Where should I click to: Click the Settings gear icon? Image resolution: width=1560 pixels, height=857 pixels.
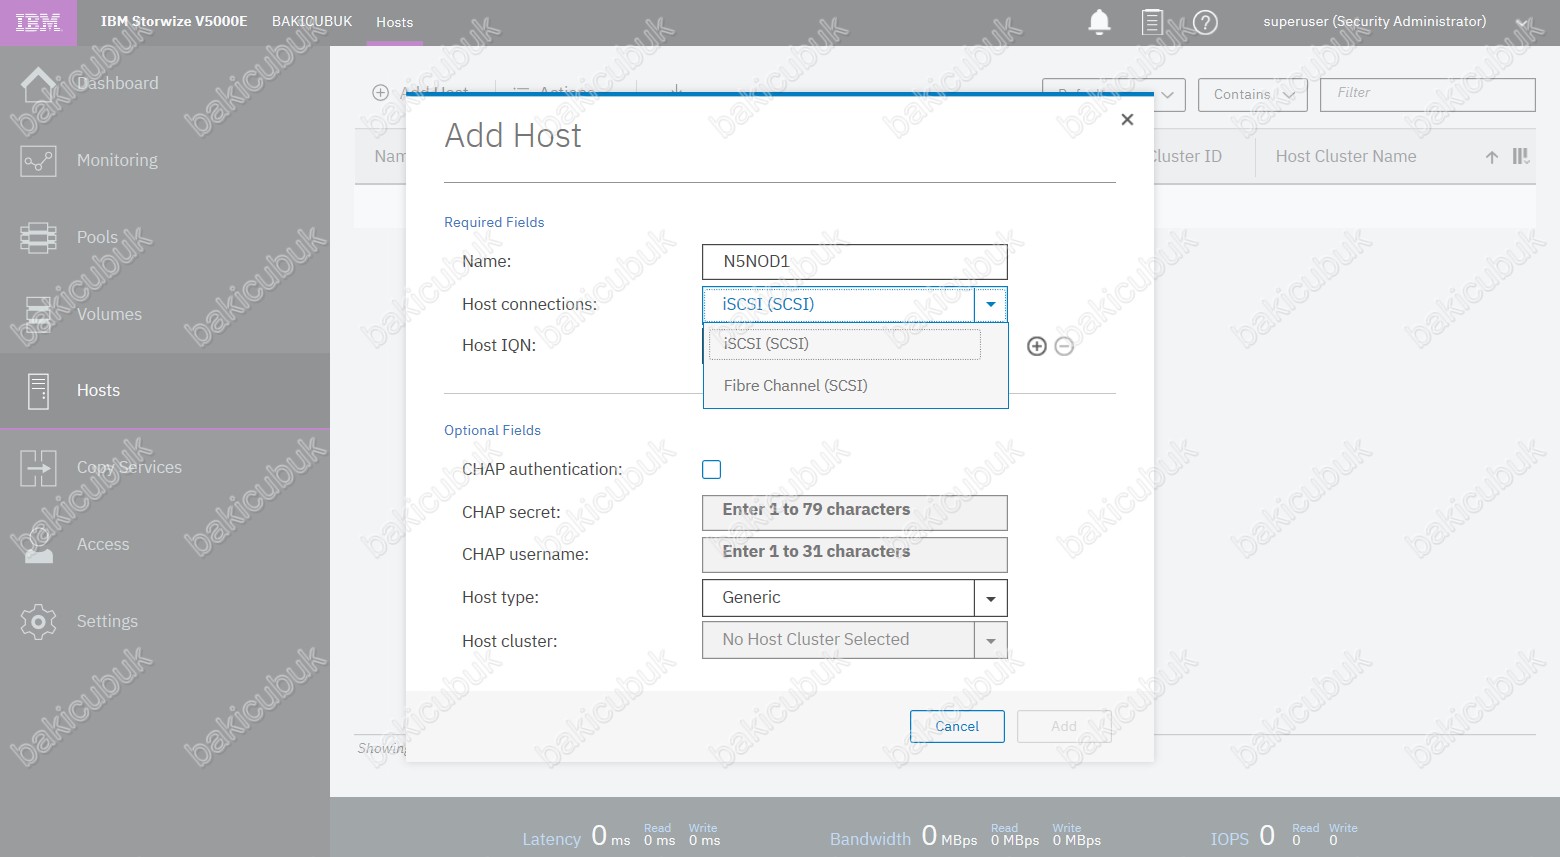coord(38,621)
